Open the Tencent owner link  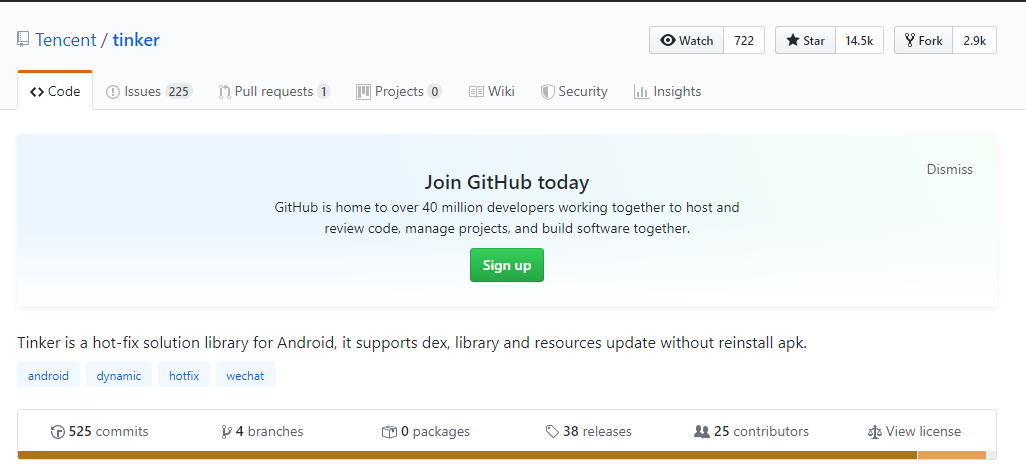tap(65, 40)
